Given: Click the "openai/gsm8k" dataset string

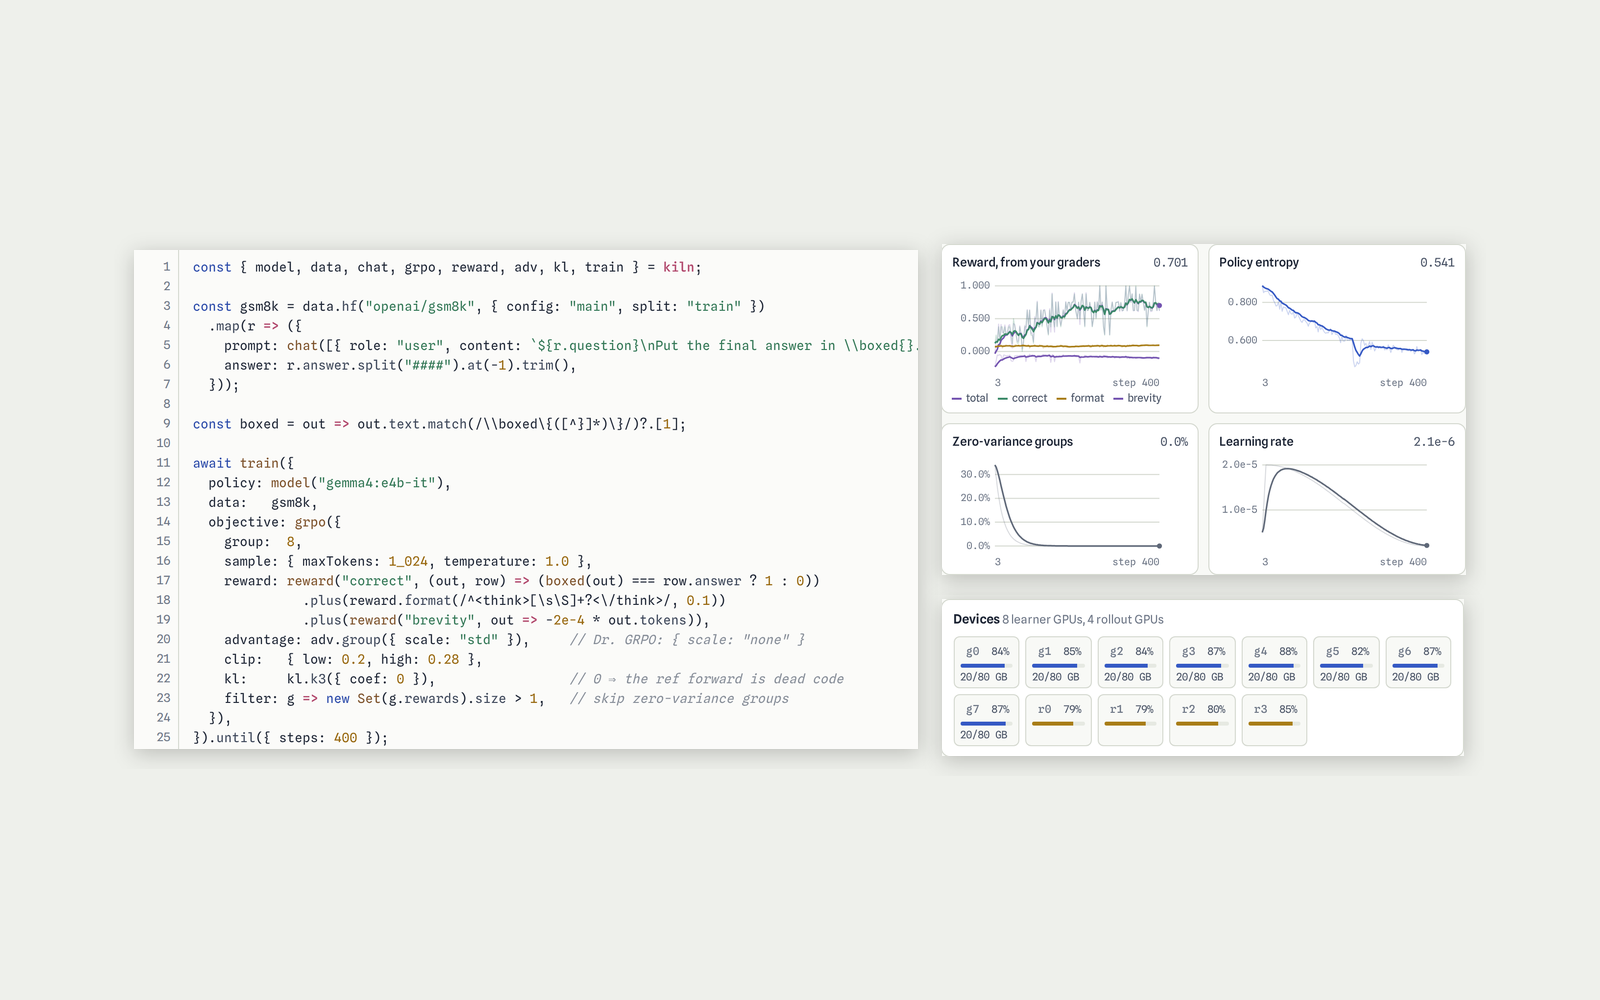Looking at the screenshot, I should coord(423,306).
